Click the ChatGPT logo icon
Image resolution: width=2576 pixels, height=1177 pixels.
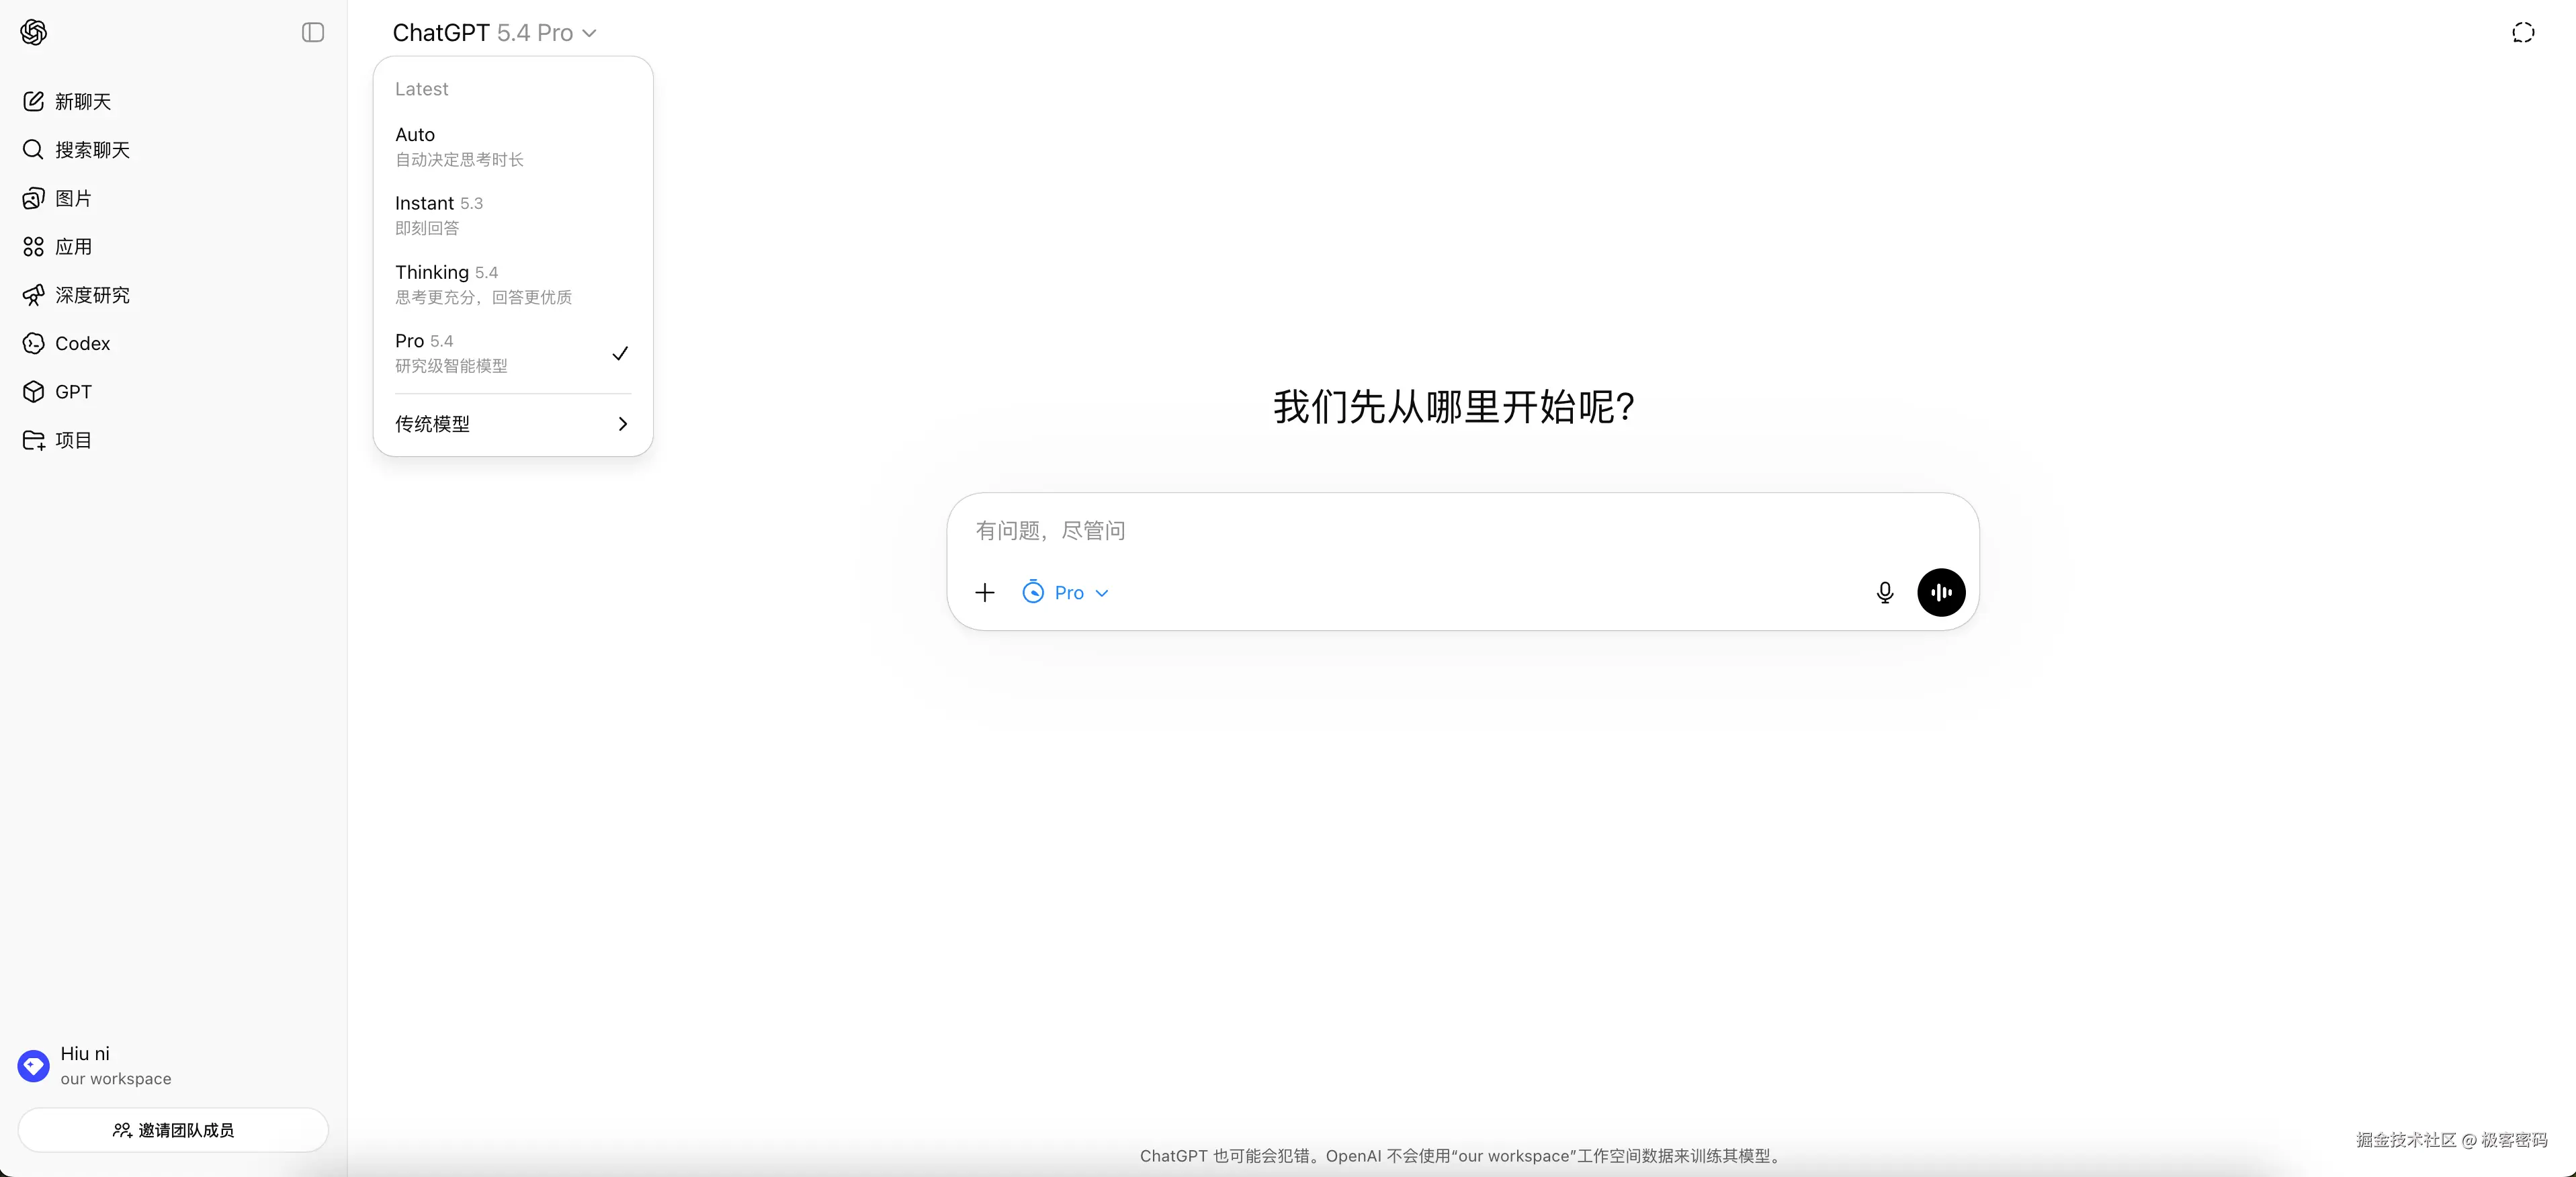[x=33, y=33]
